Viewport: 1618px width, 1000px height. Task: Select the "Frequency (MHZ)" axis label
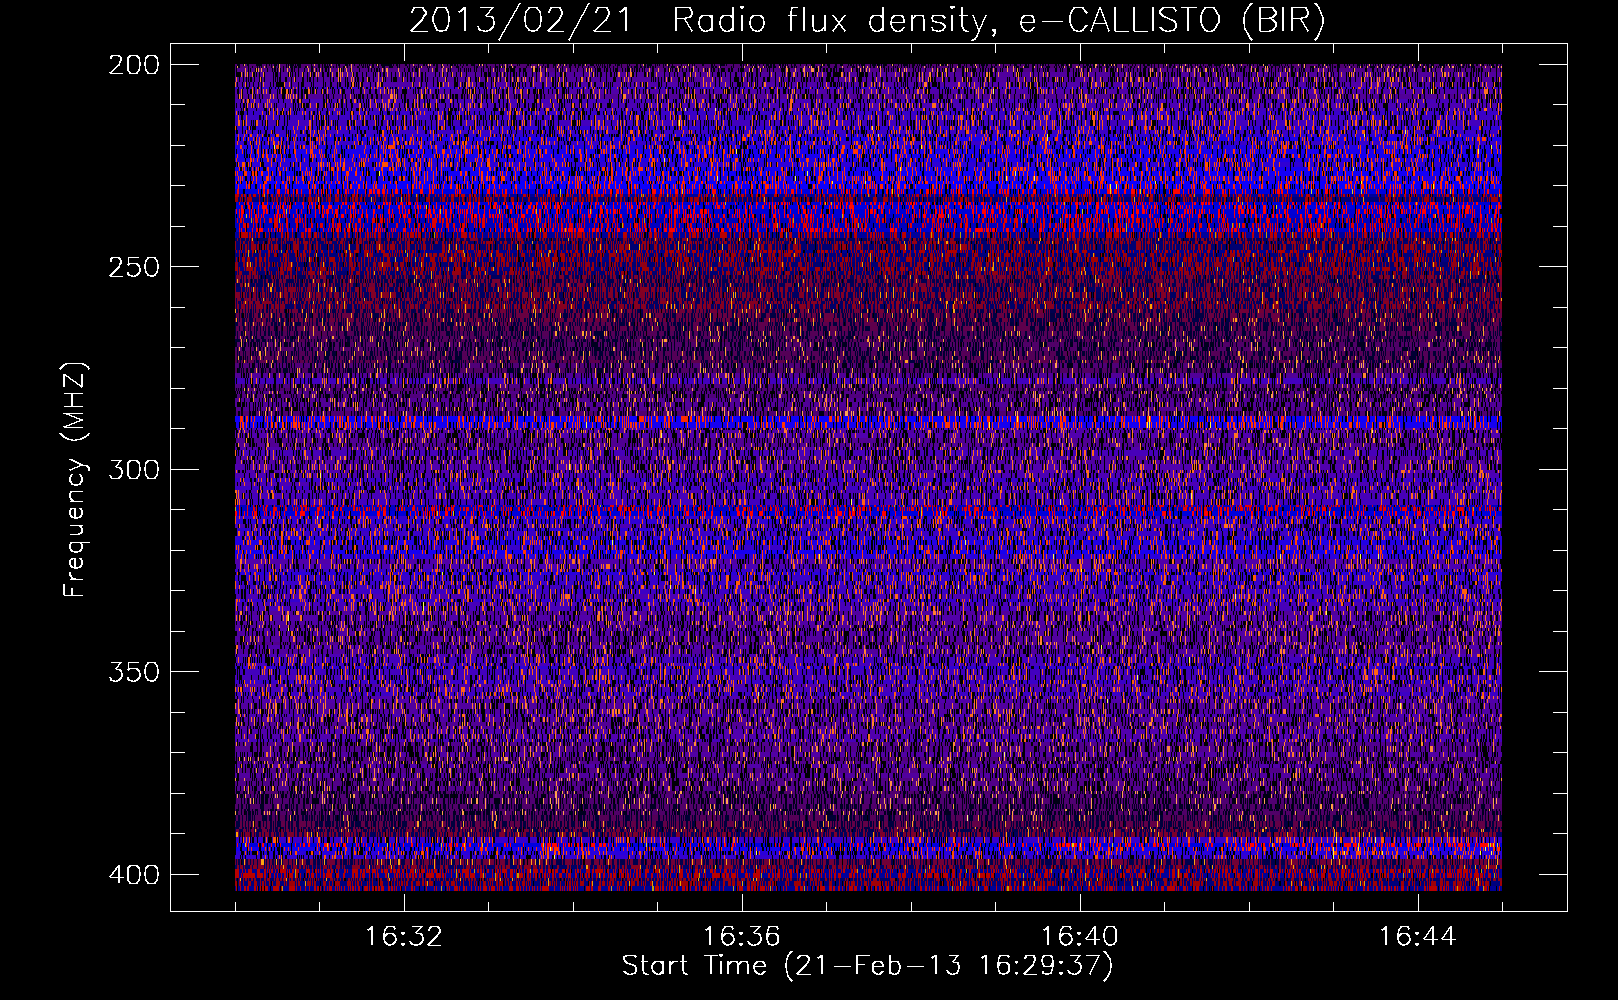click(x=75, y=480)
